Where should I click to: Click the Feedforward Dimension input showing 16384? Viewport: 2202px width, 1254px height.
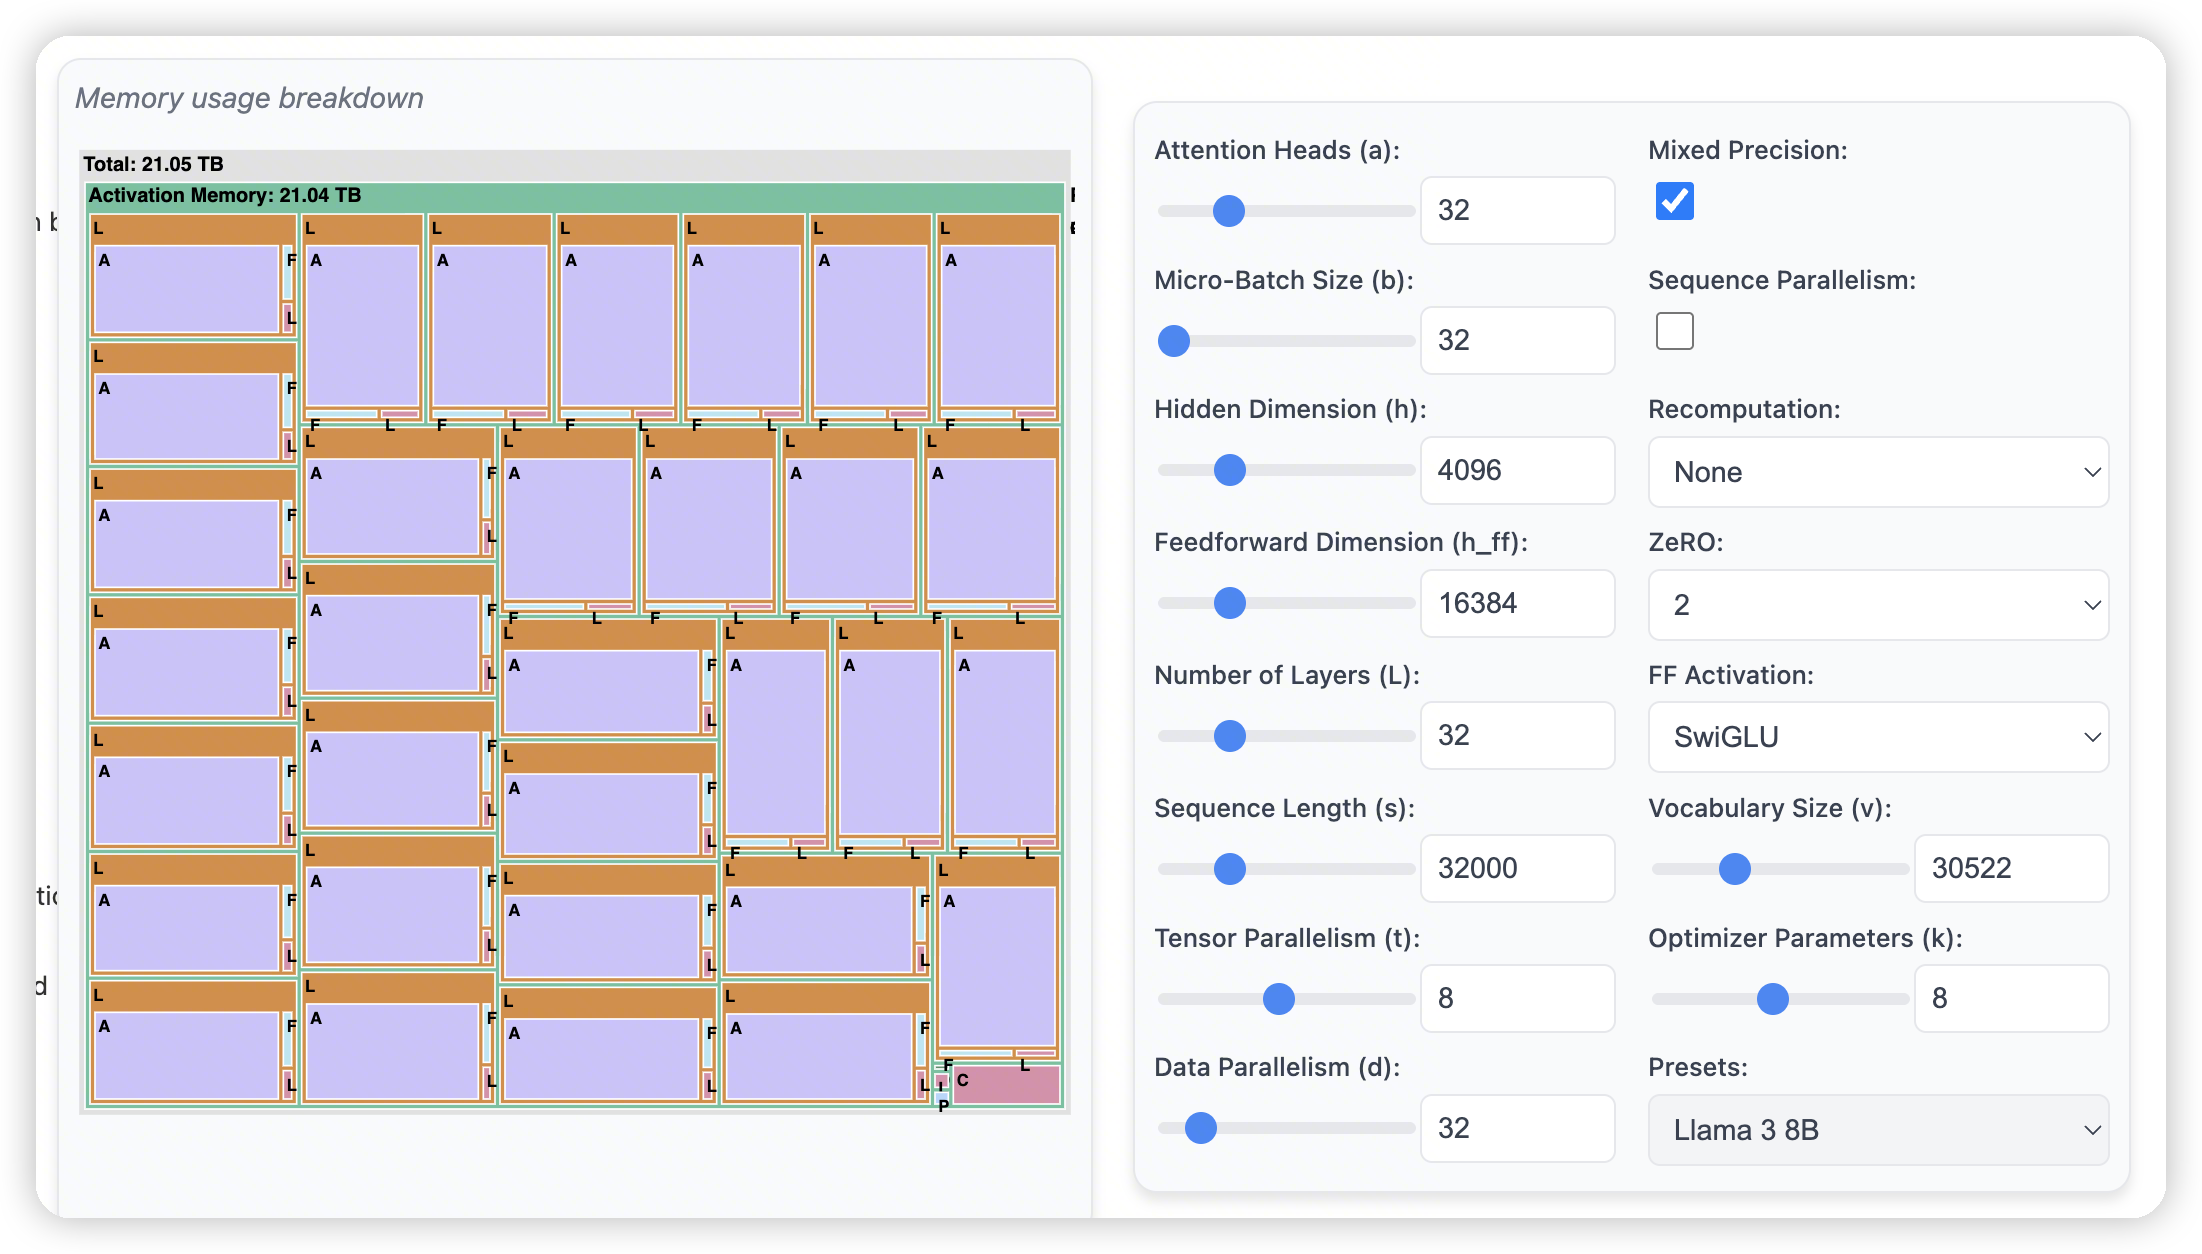(x=1516, y=603)
